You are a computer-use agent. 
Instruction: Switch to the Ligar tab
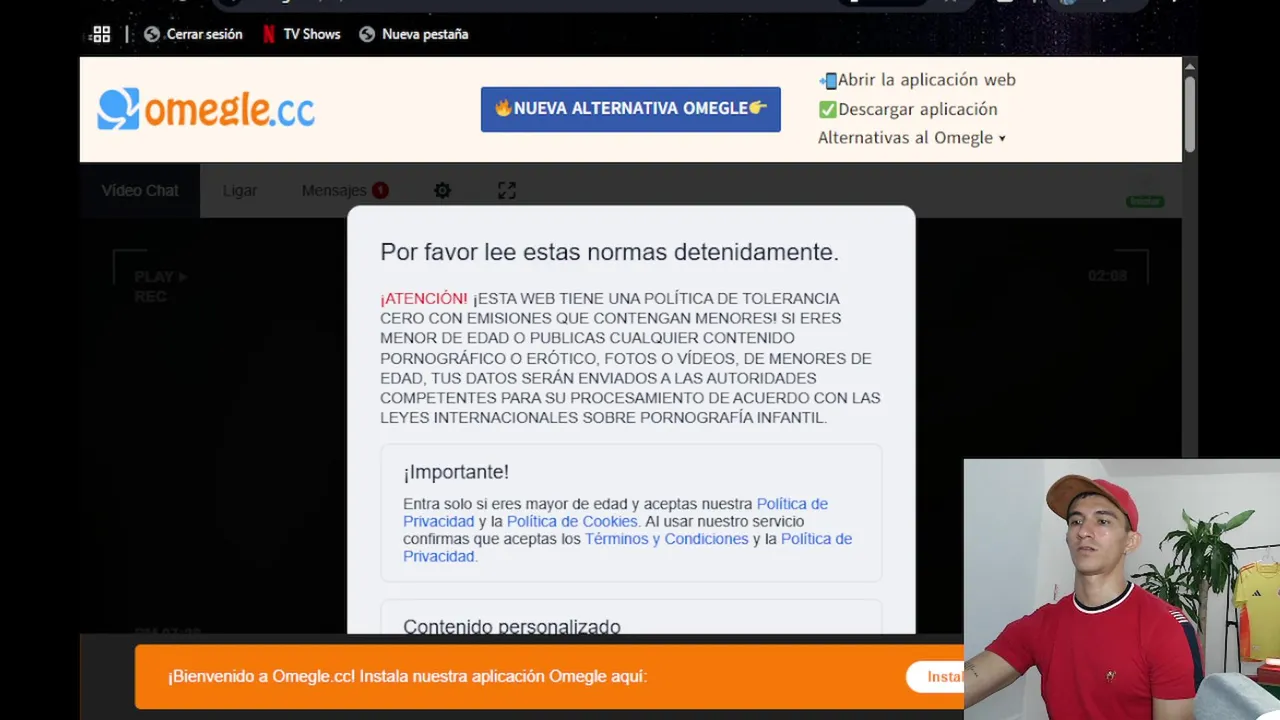(x=240, y=190)
